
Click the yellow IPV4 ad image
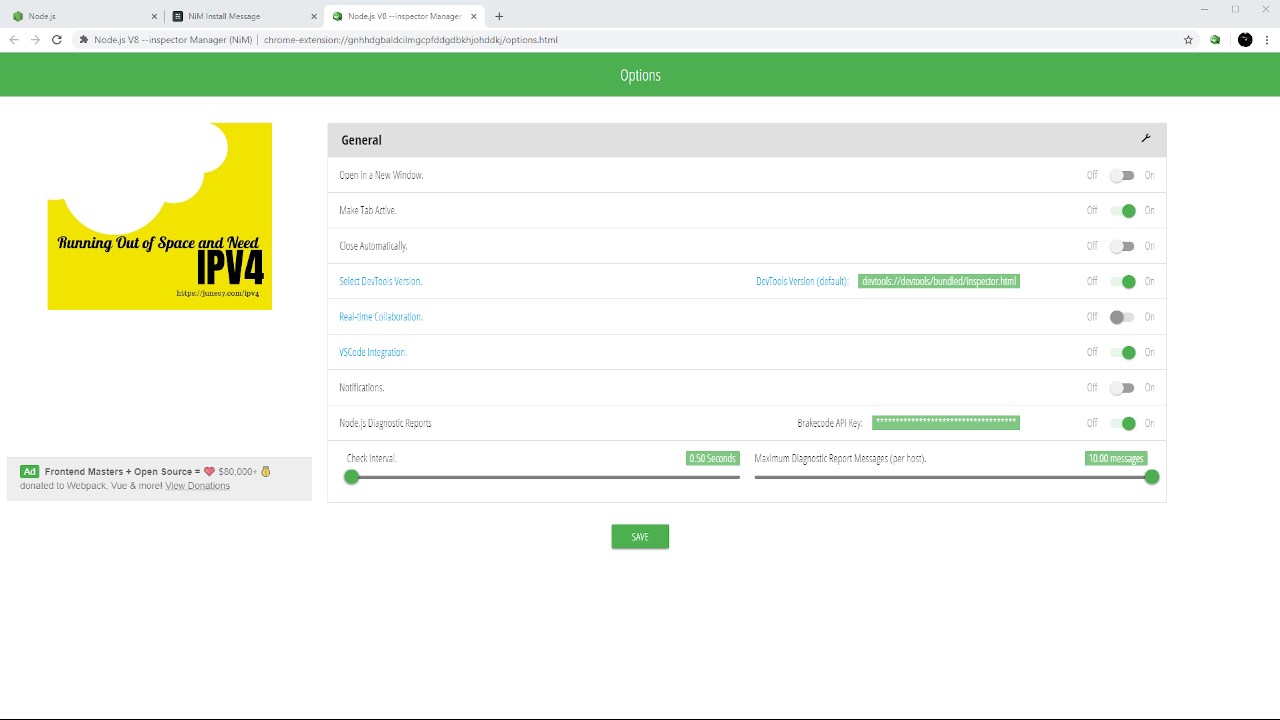point(160,216)
